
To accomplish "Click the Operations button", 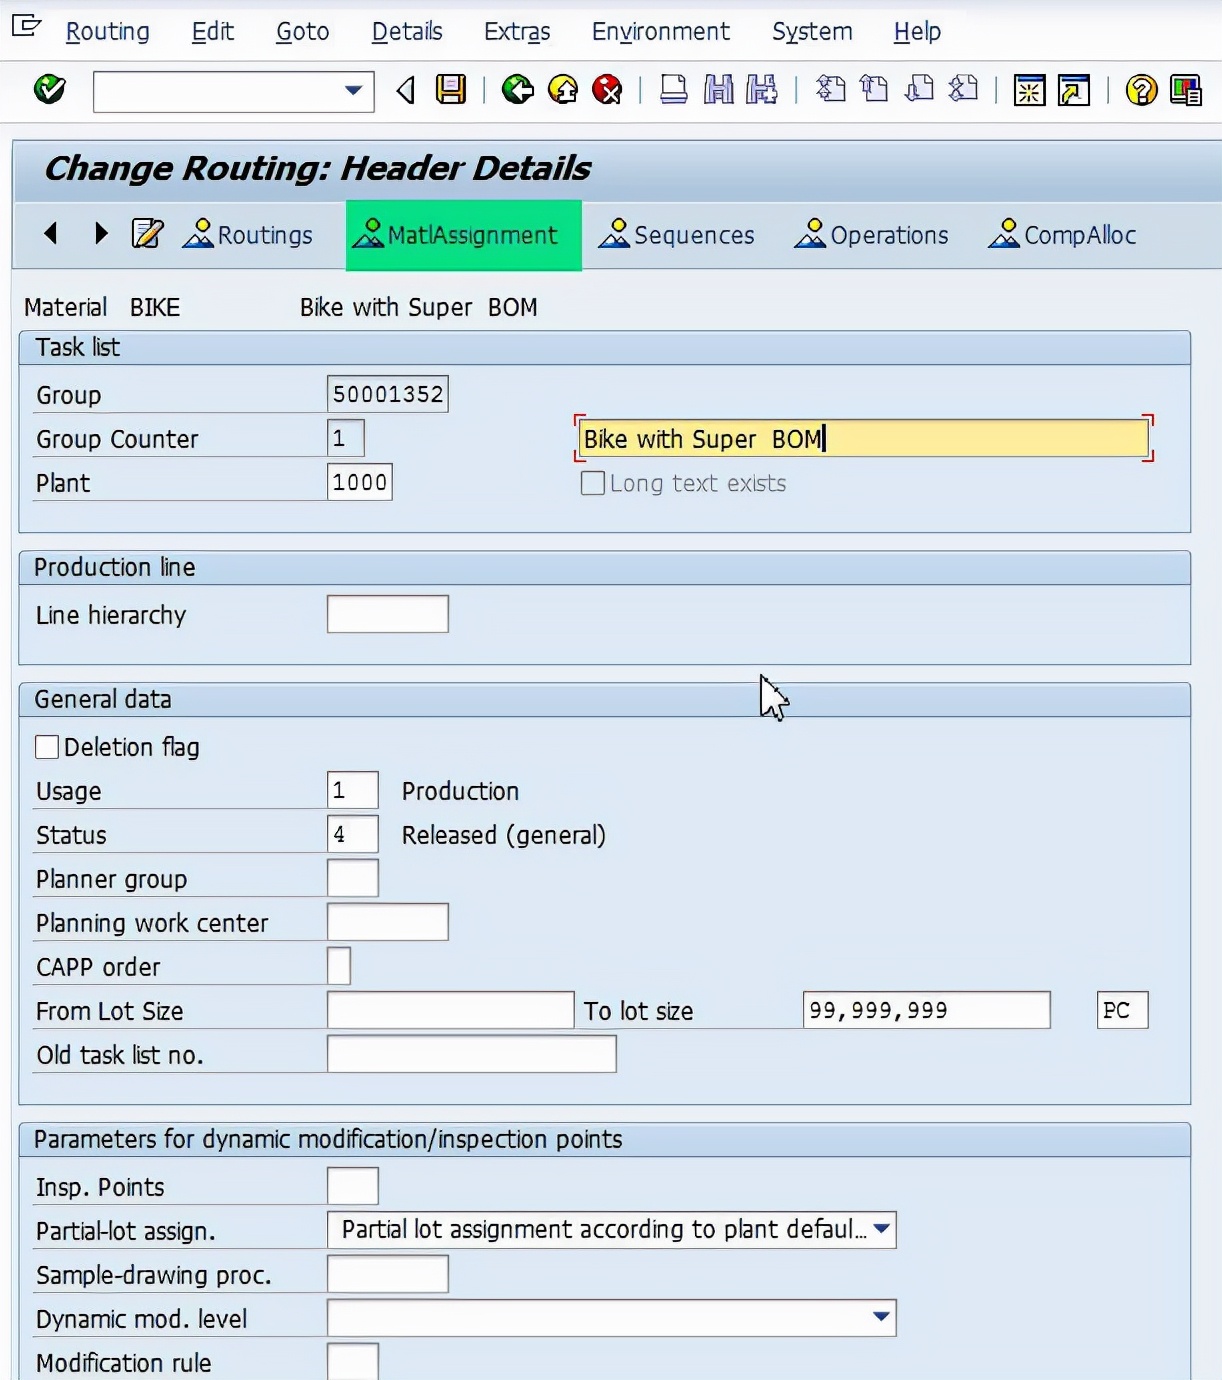I will [872, 235].
